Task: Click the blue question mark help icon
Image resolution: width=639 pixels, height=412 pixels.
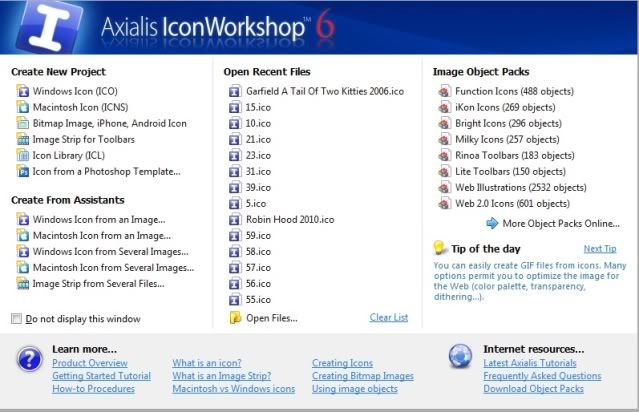Action: pos(29,359)
